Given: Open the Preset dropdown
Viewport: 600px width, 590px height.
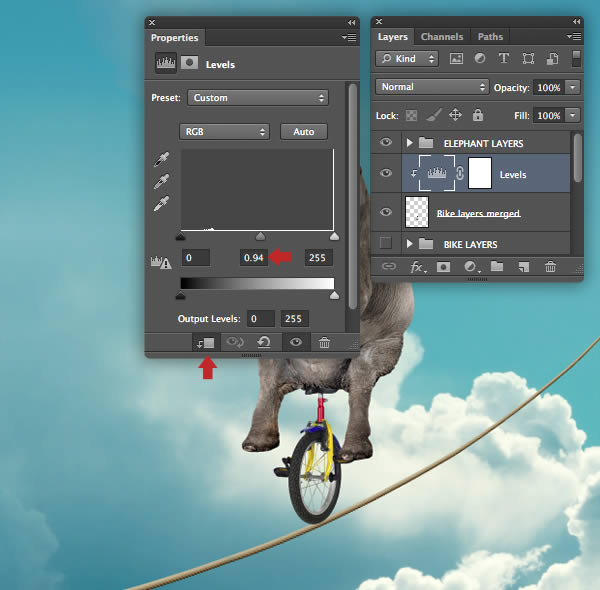Looking at the screenshot, I should pos(258,98).
